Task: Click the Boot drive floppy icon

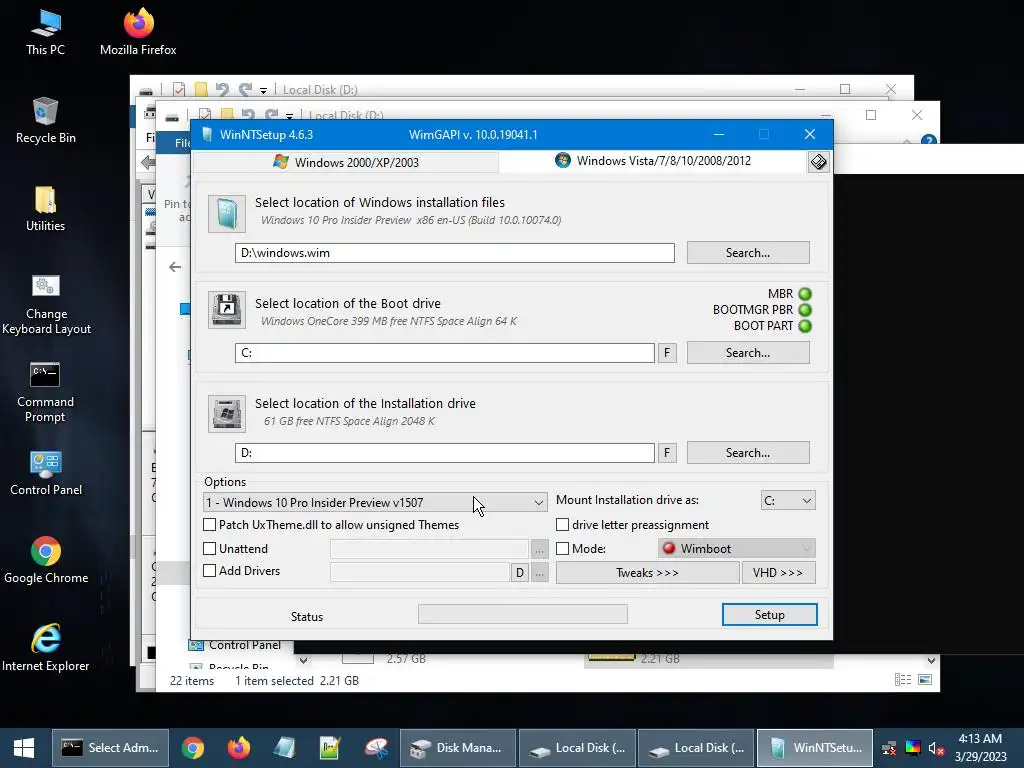Action: point(227,310)
